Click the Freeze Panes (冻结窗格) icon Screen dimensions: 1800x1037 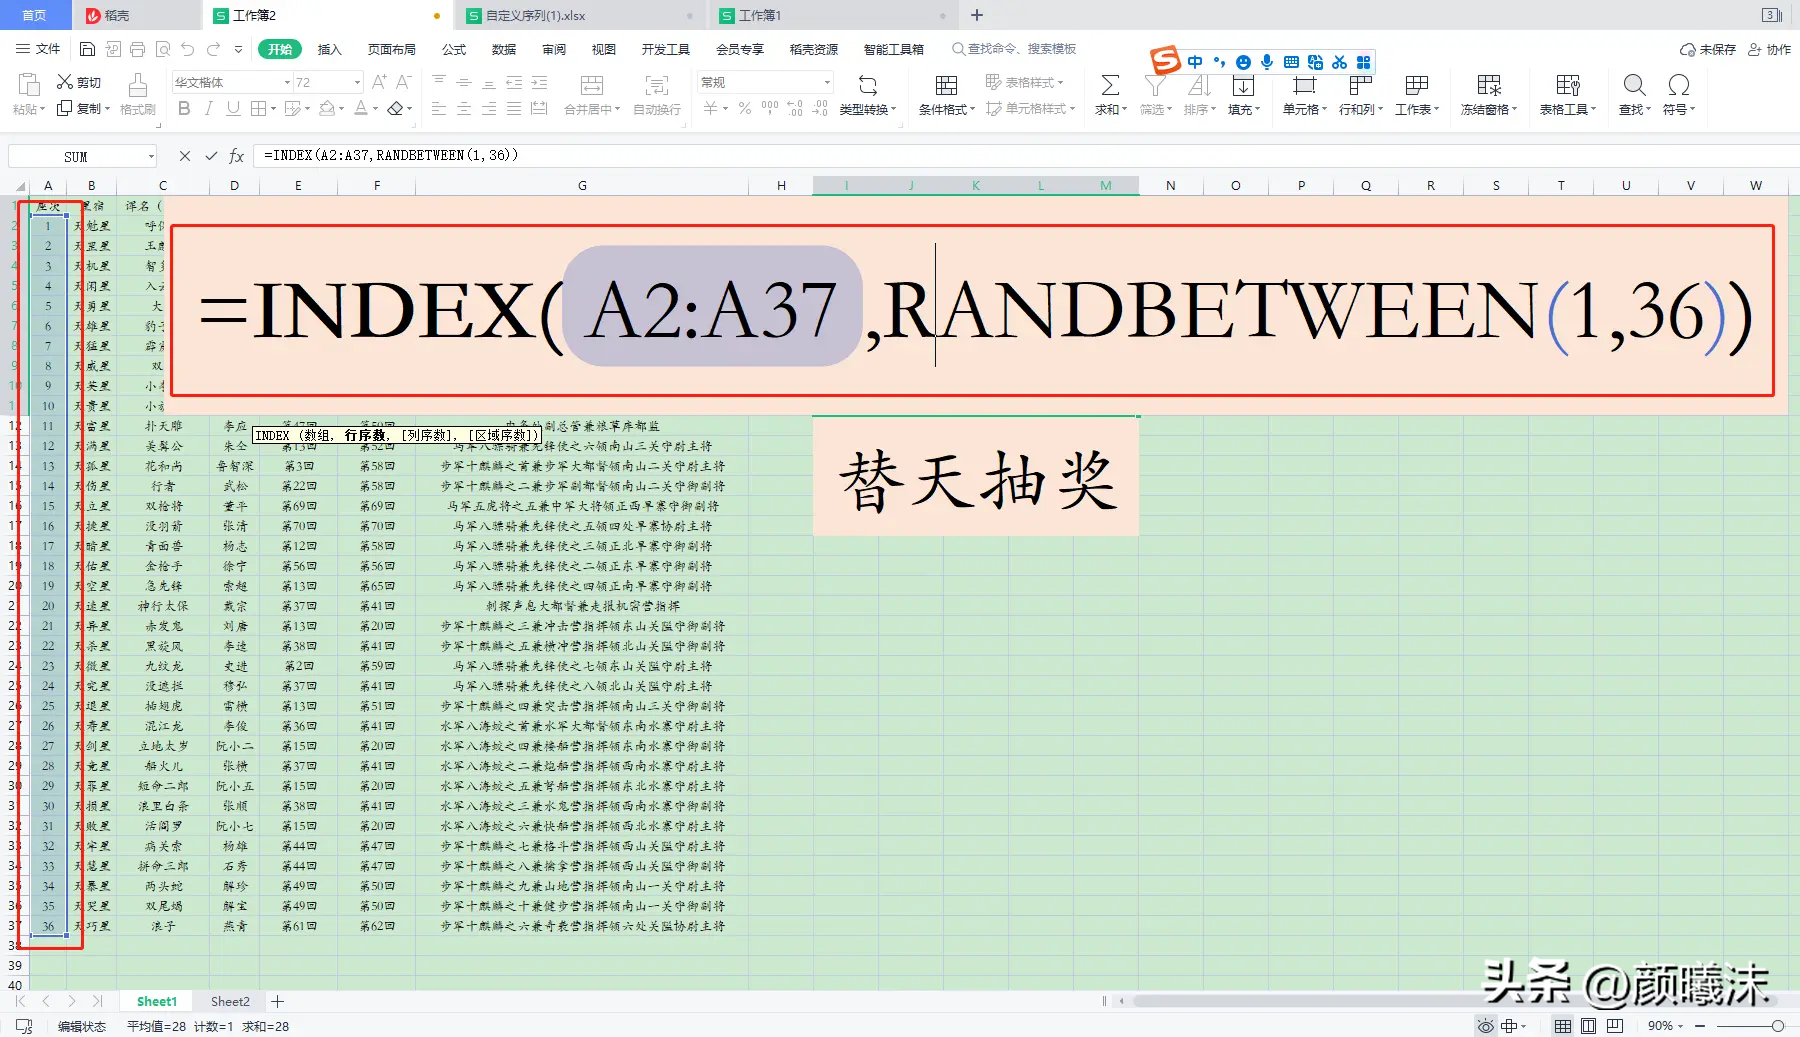(1489, 85)
